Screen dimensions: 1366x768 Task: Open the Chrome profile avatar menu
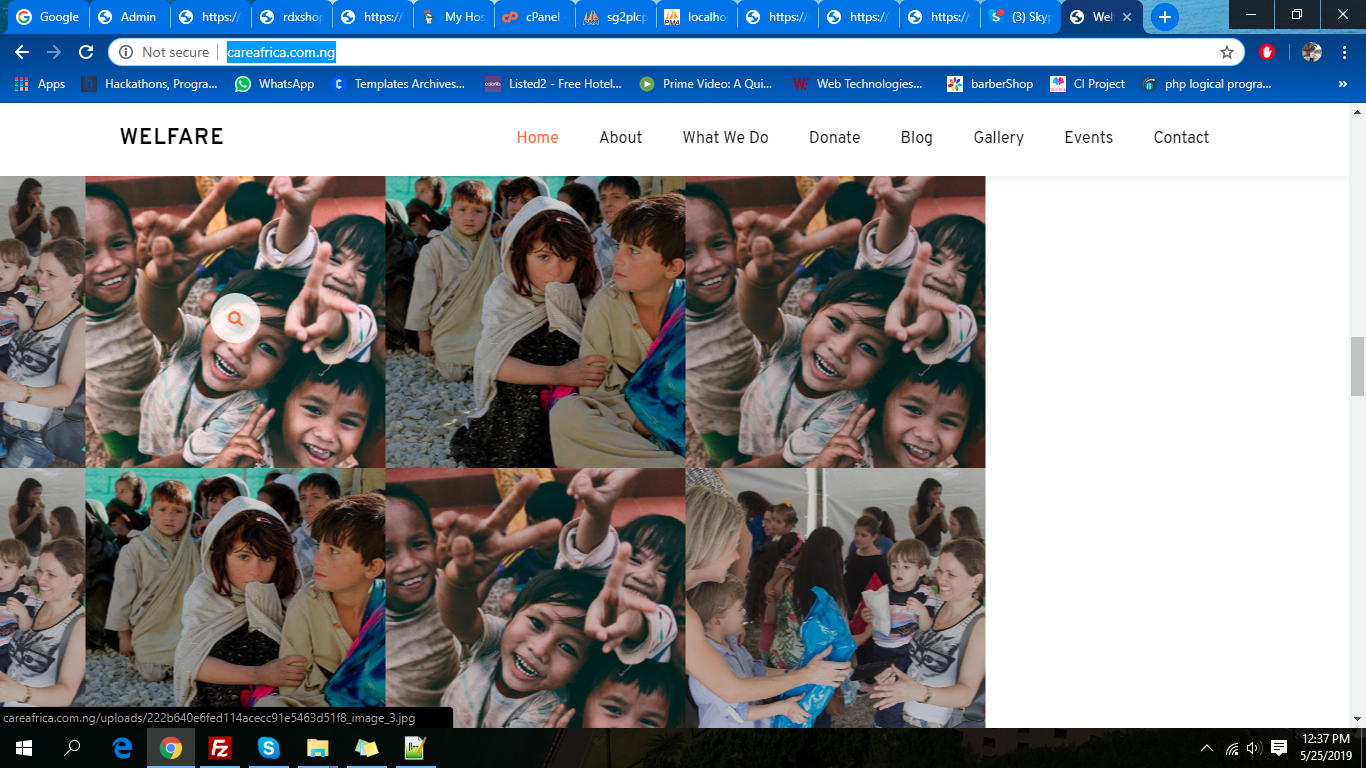point(1311,52)
